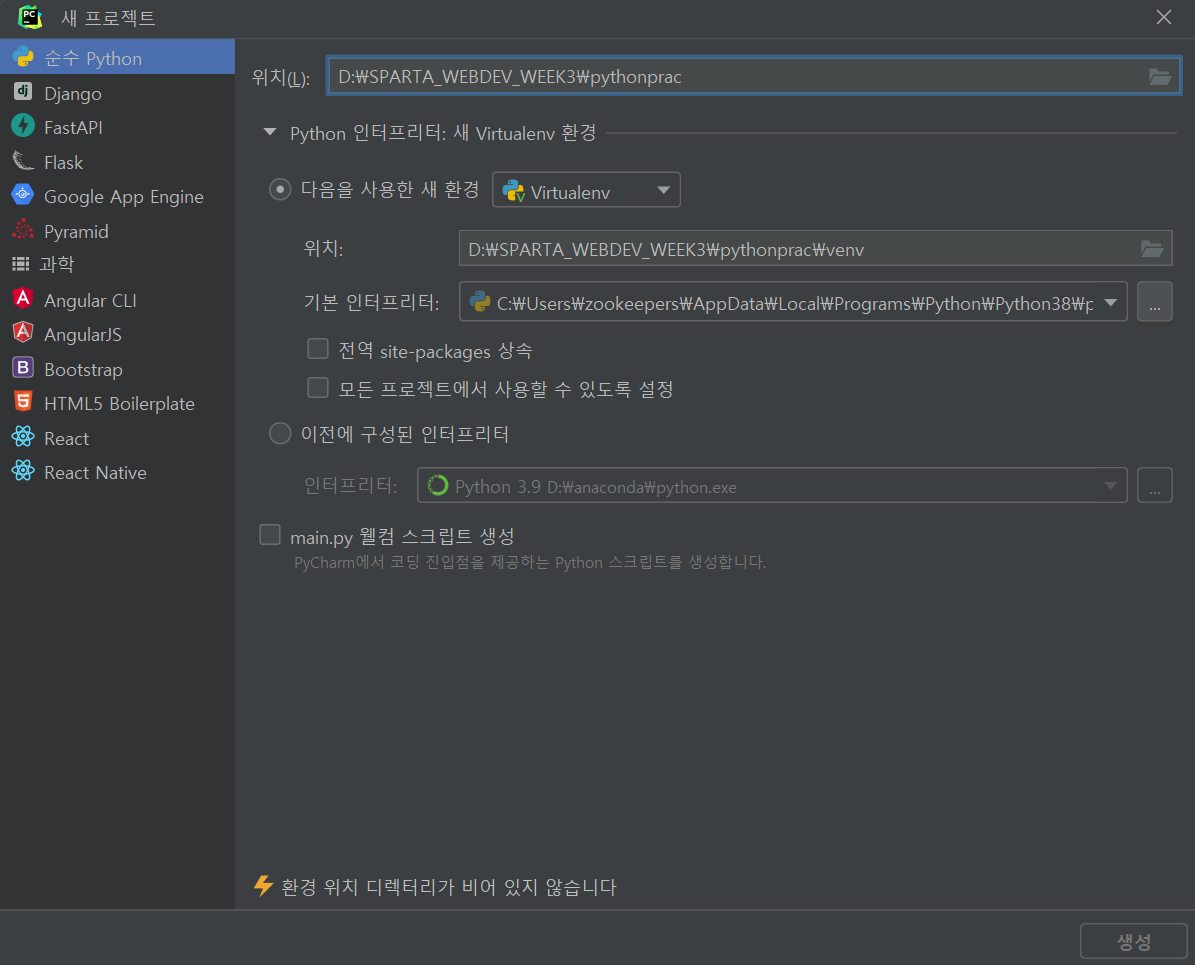Screen dimensions: 1195x965
Task: Click 'Python 인터프리터: 새 Virtualenv 환경' heading
Action: tap(443, 133)
